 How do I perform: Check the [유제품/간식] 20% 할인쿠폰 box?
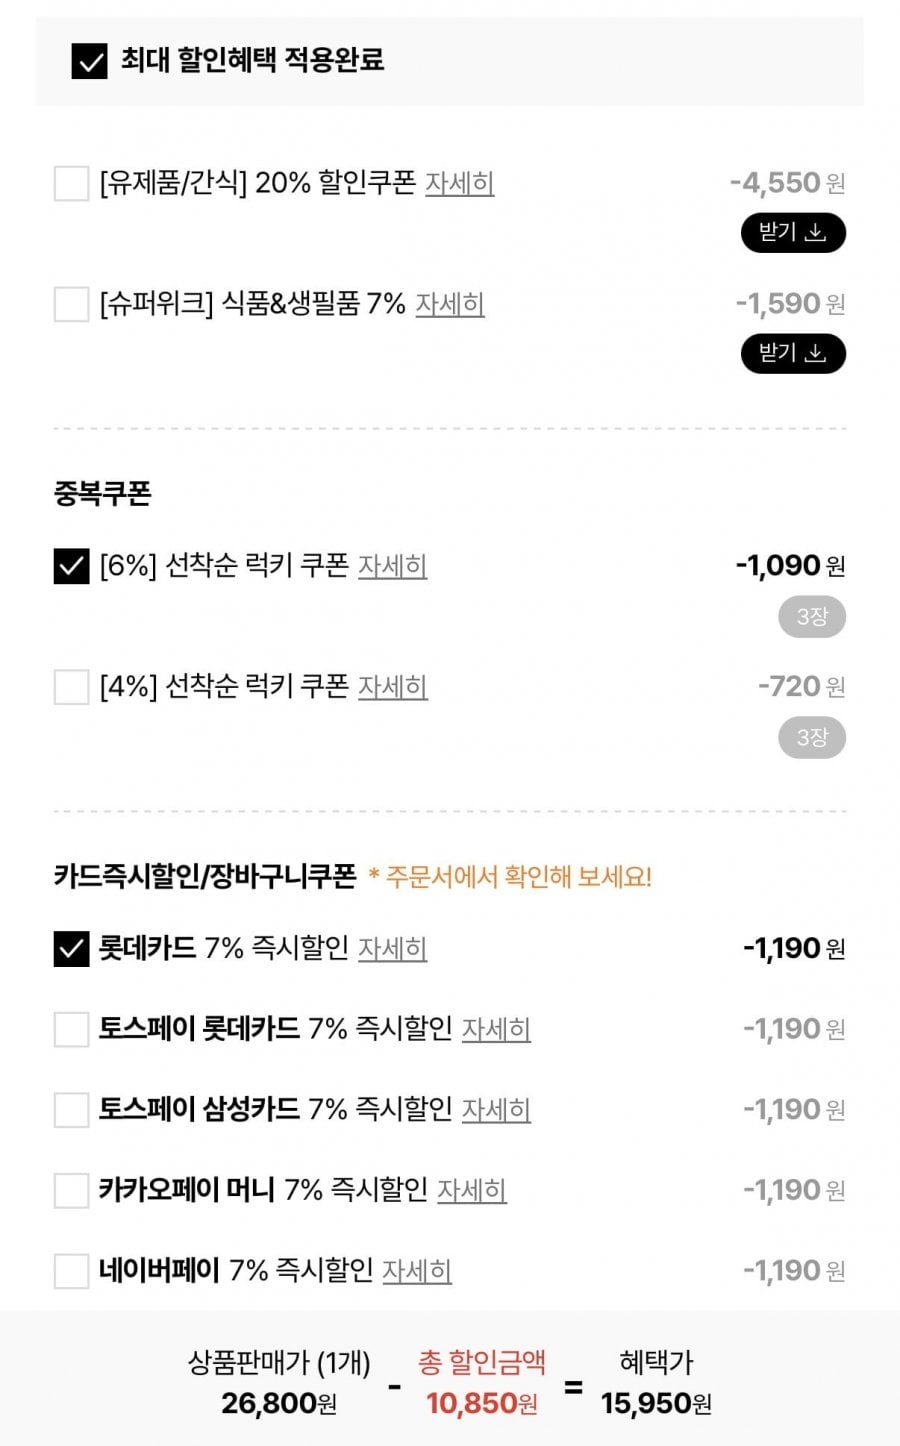click(x=71, y=184)
